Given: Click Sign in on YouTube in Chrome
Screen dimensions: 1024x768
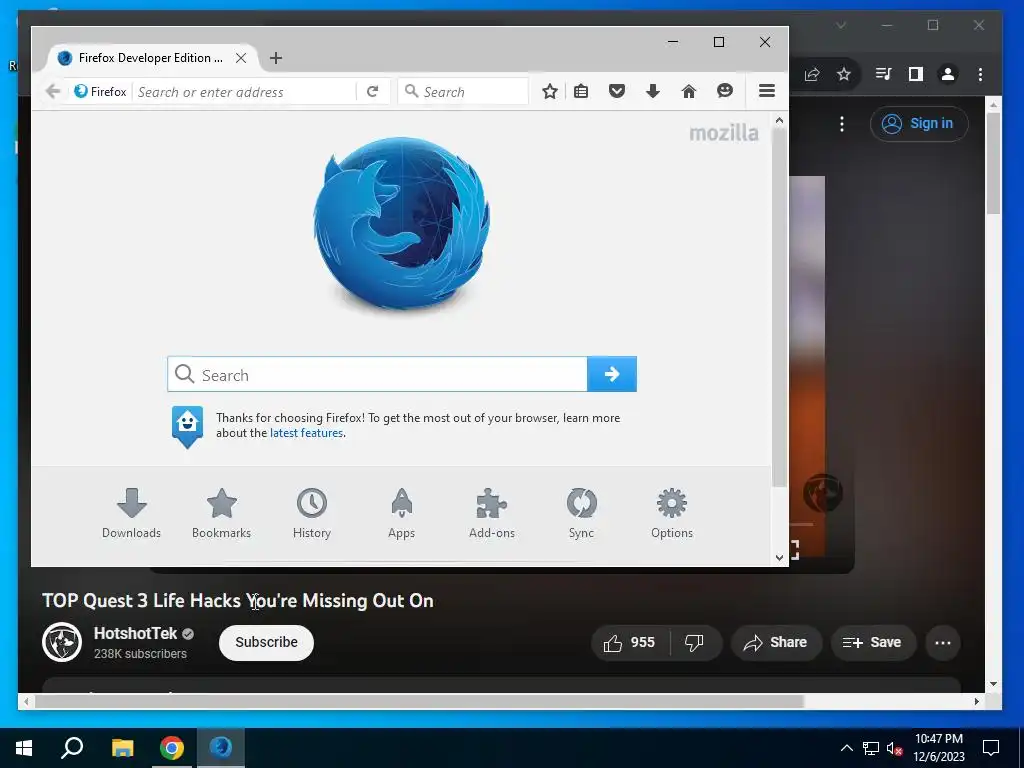Looking at the screenshot, I should (x=919, y=123).
